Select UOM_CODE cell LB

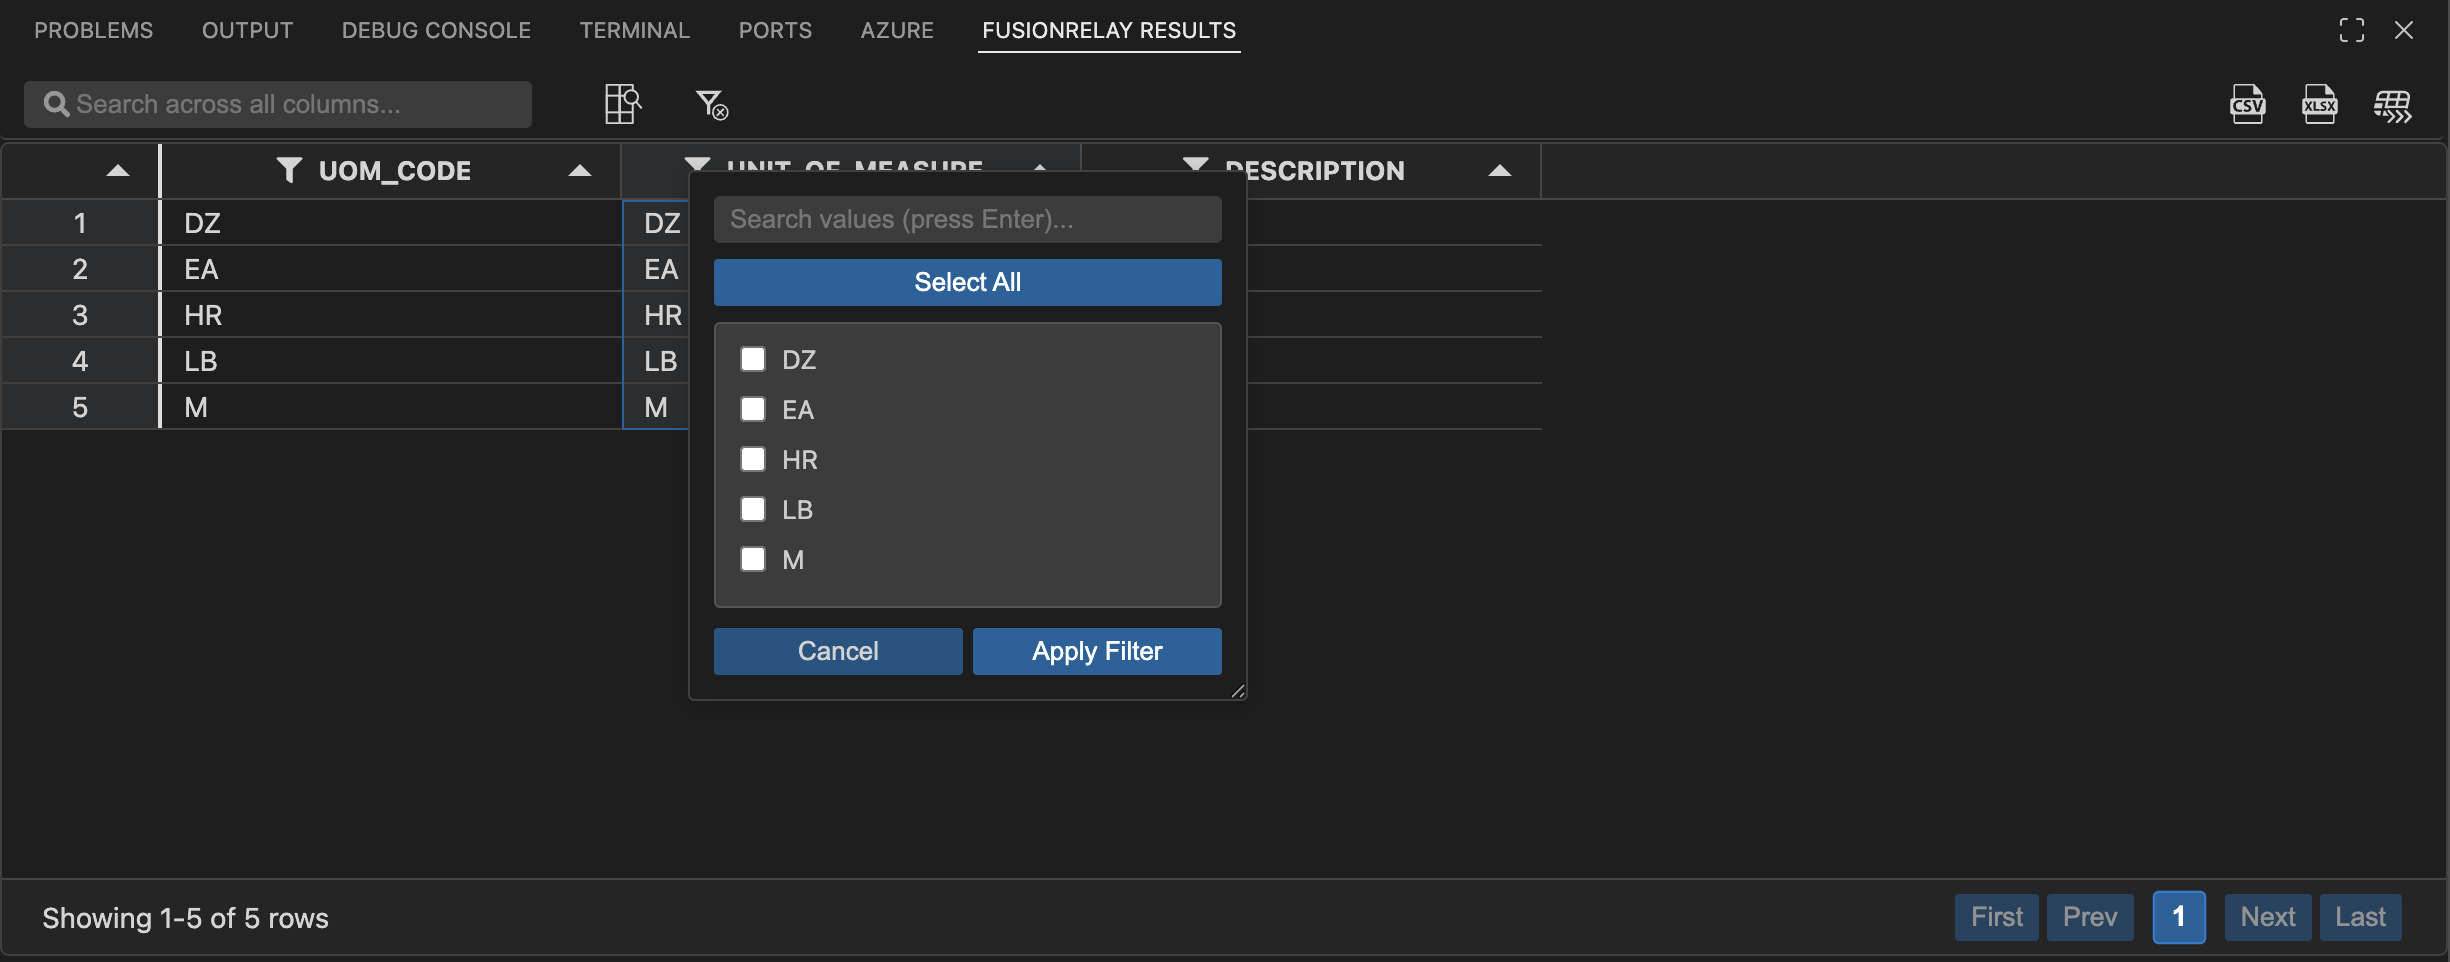coord(391,361)
